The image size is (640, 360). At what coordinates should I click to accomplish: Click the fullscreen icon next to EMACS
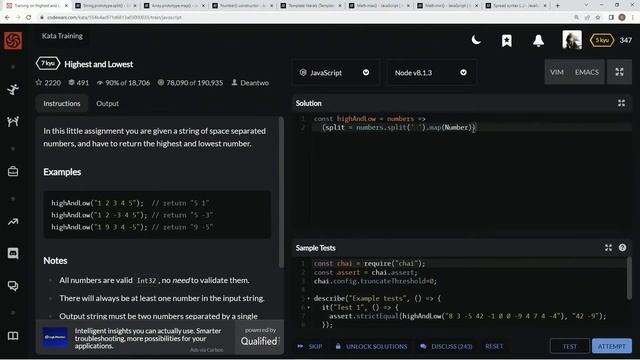tap(619, 72)
